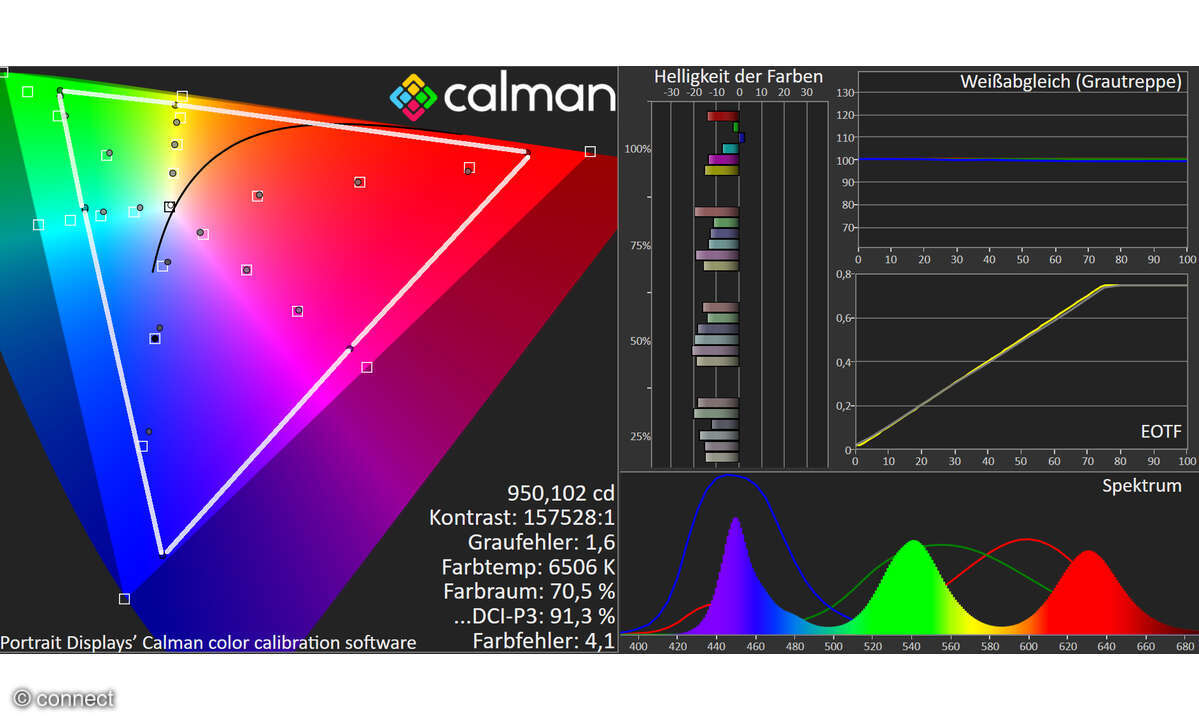Click the Calman logo icon

click(413, 97)
